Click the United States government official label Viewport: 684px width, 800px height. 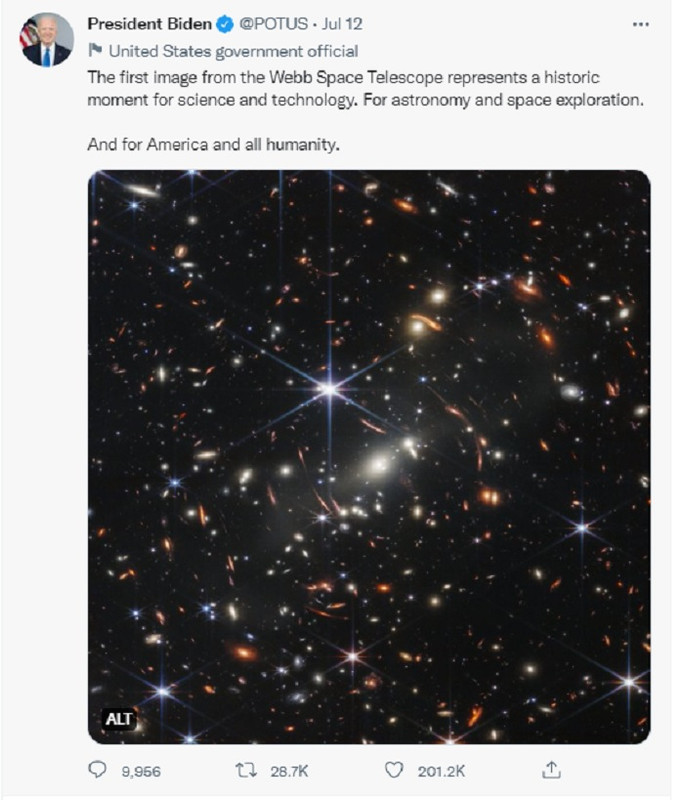point(233,51)
